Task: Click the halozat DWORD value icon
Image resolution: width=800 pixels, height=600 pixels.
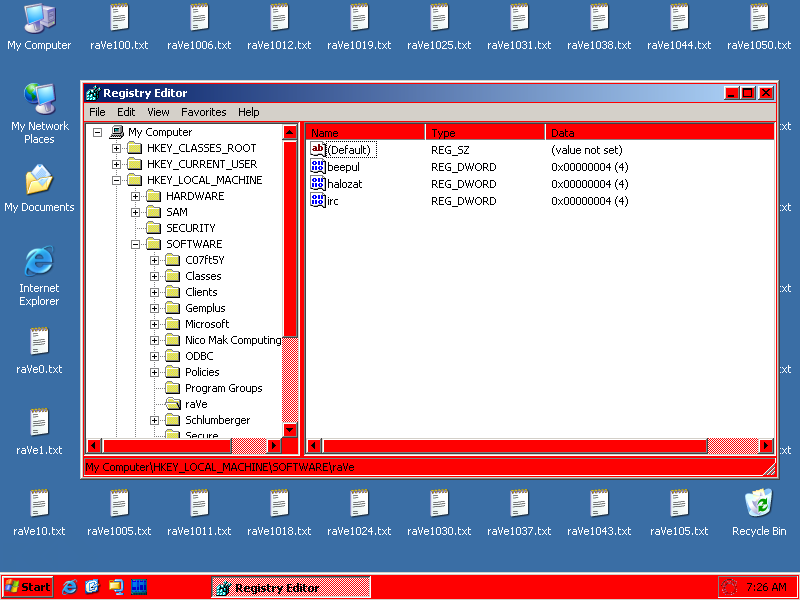Action: pos(318,183)
